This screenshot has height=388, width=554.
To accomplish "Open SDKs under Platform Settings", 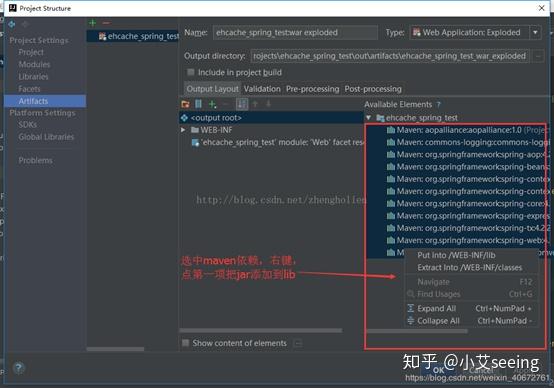I will pyautogui.click(x=28, y=125).
